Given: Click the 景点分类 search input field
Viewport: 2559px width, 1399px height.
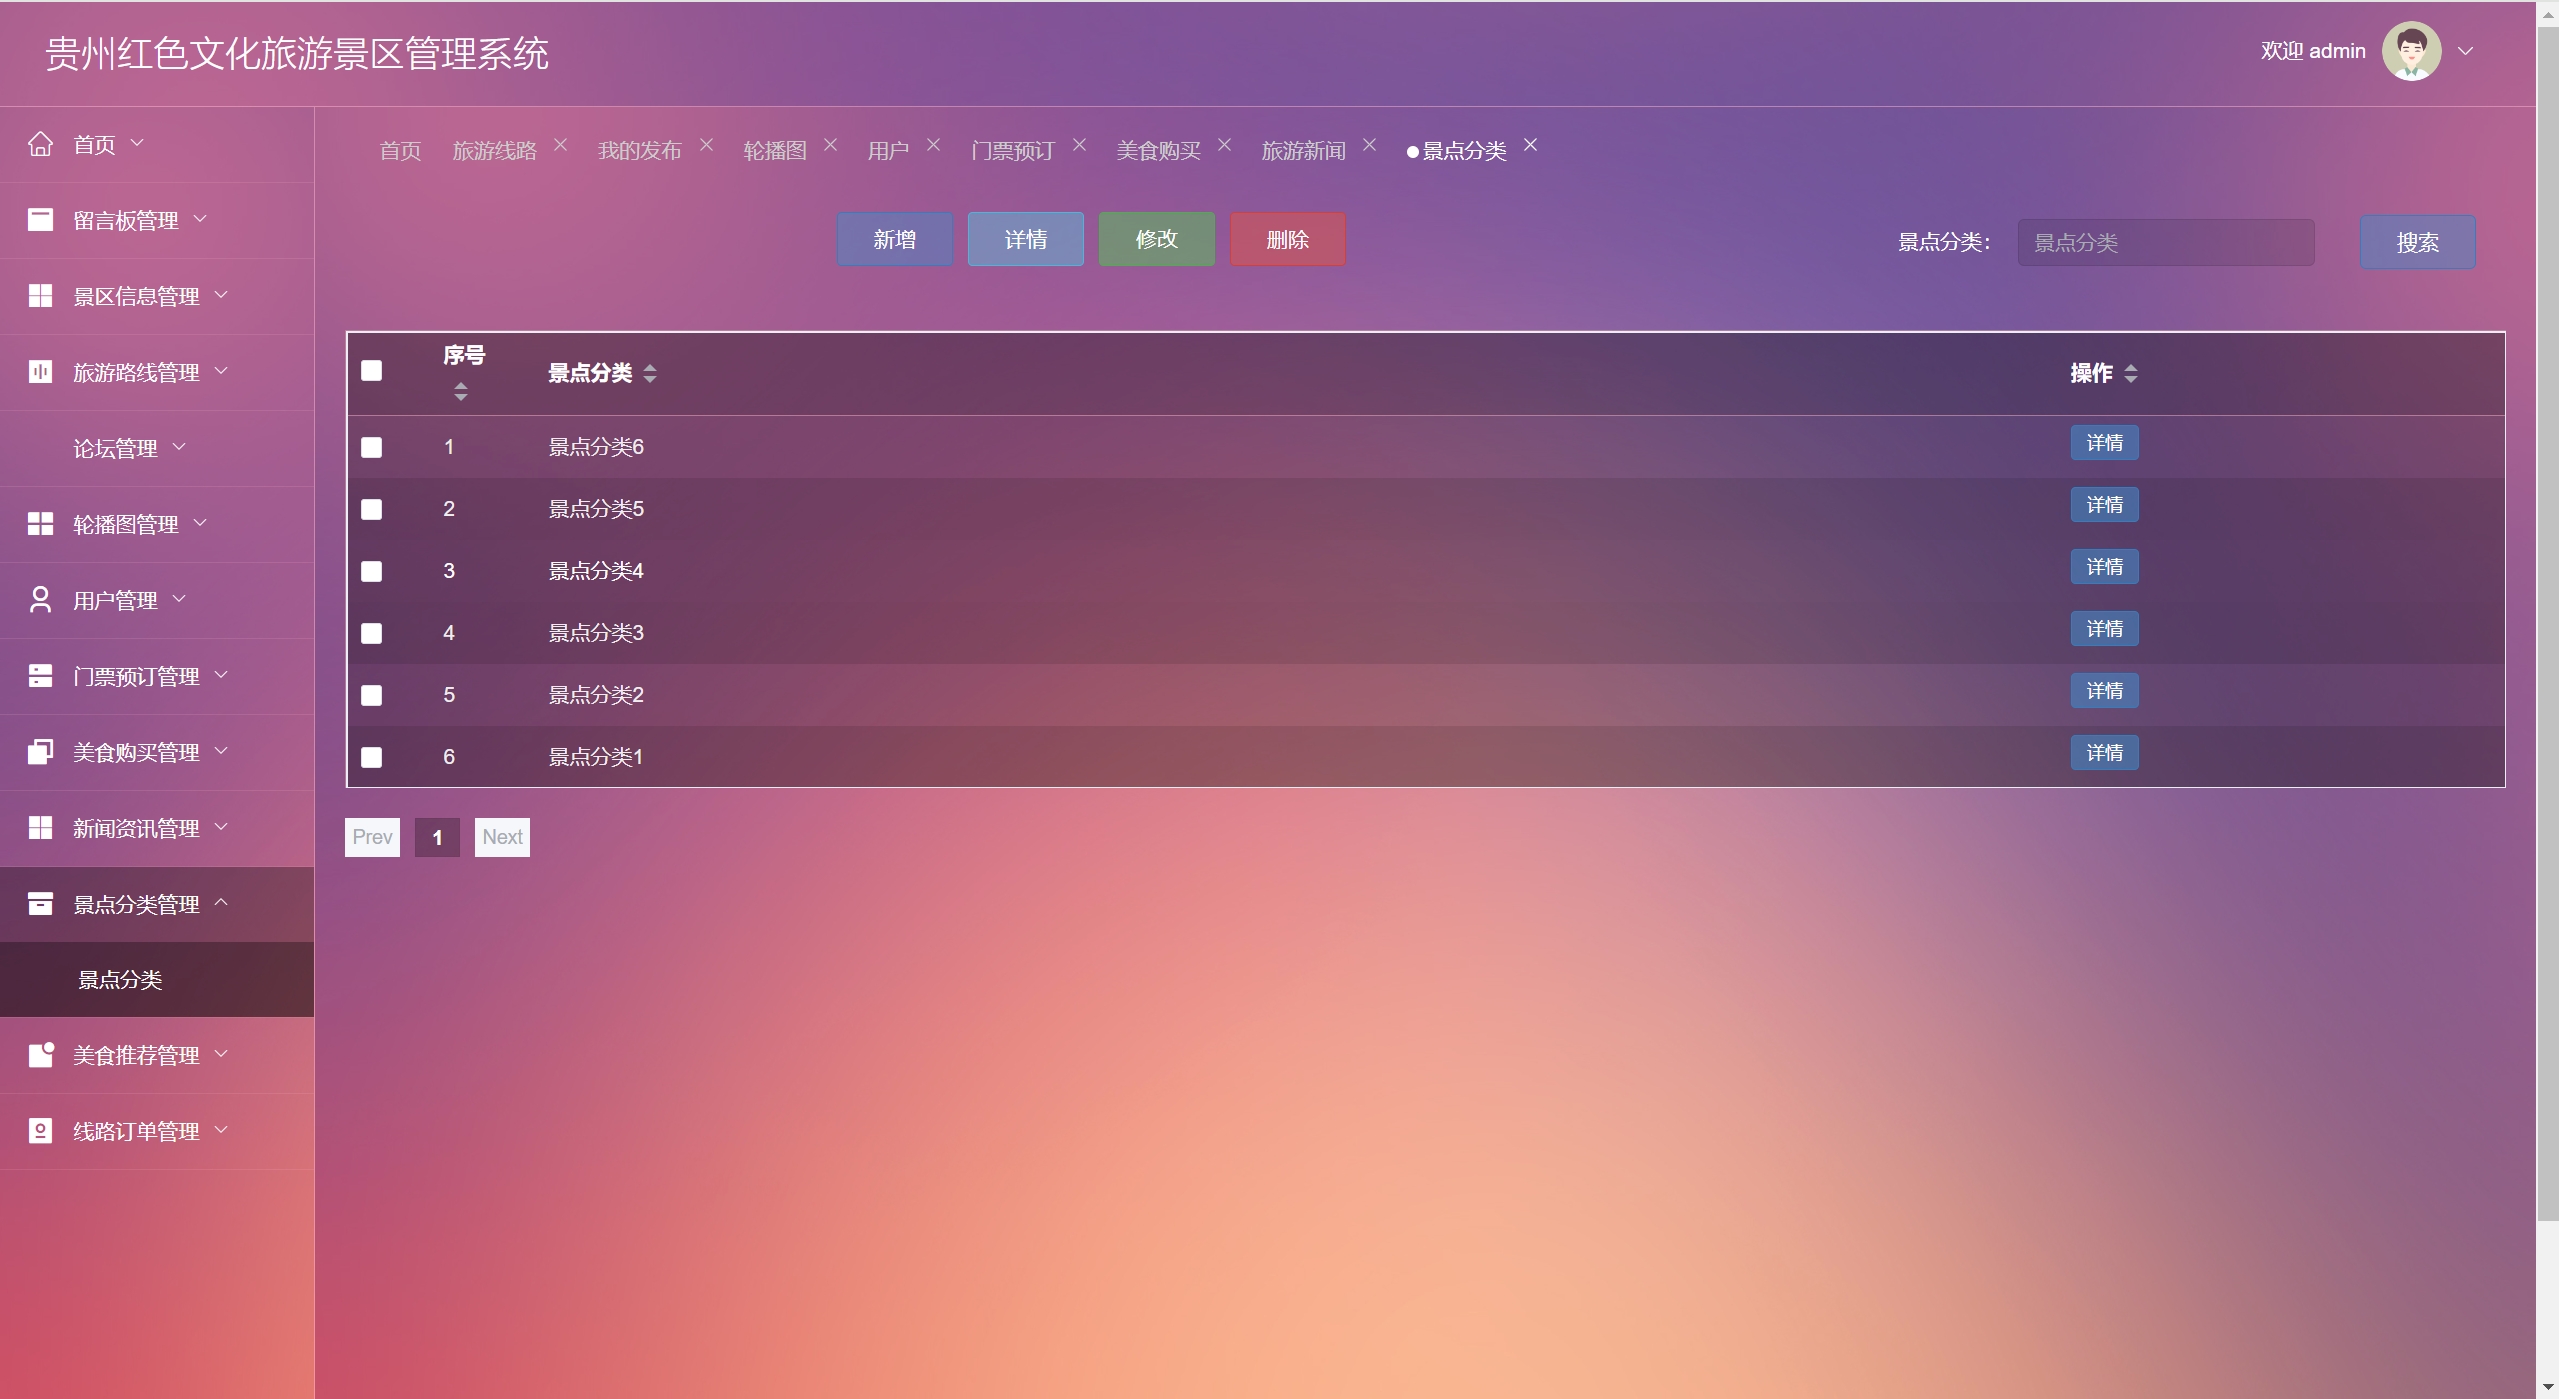Looking at the screenshot, I should 2165,243.
